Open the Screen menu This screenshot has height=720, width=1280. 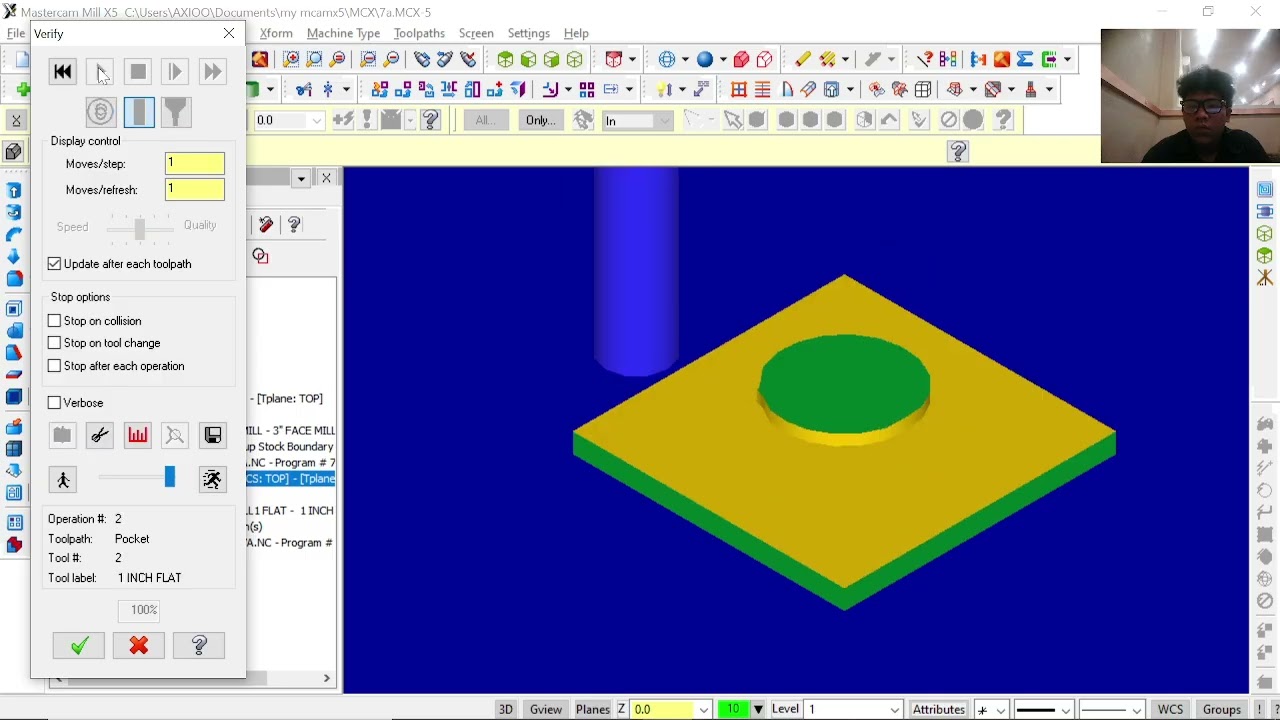(x=476, y=33)
